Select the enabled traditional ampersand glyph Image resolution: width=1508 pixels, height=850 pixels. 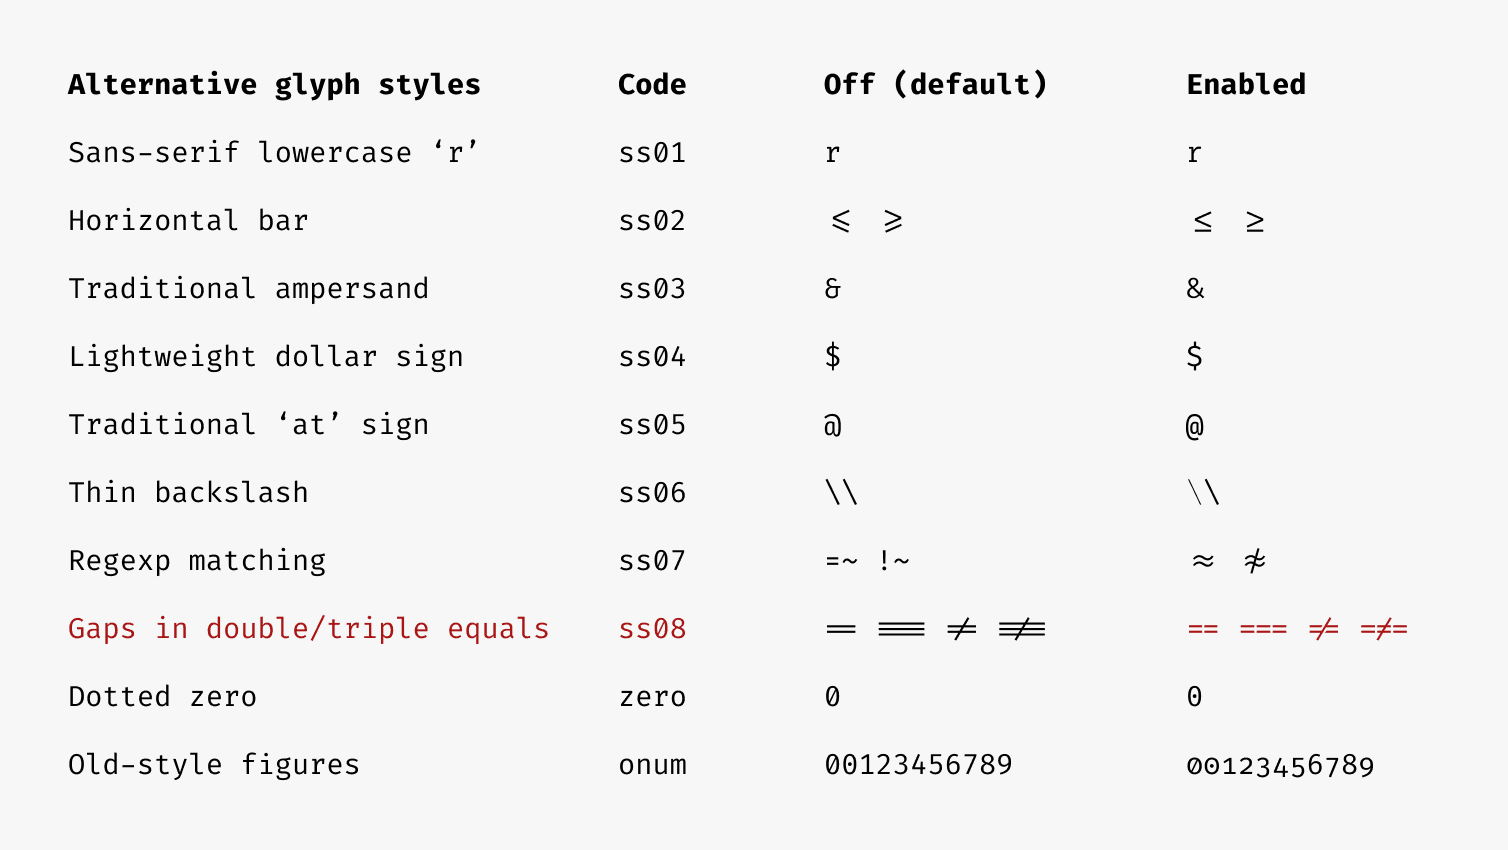pyautogui.click(x=1195, y=289)
